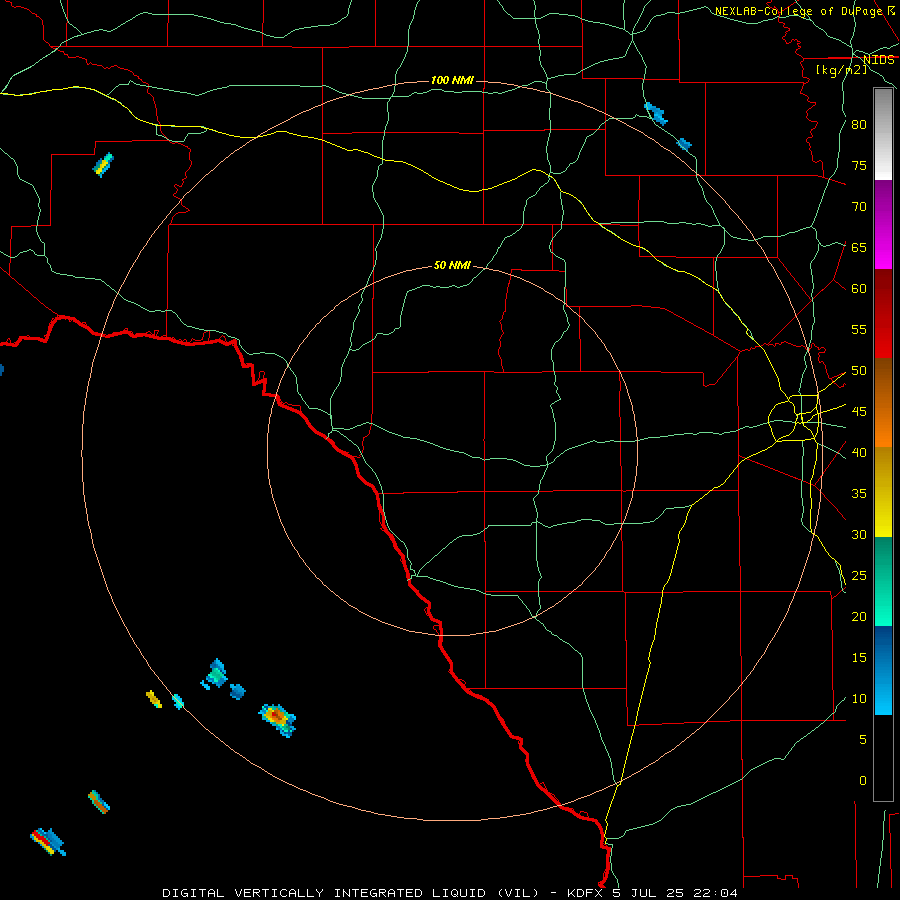This screenshot has width=900, height=900.
Task: Click the legend value '25'
Action: tap(859, 576)
